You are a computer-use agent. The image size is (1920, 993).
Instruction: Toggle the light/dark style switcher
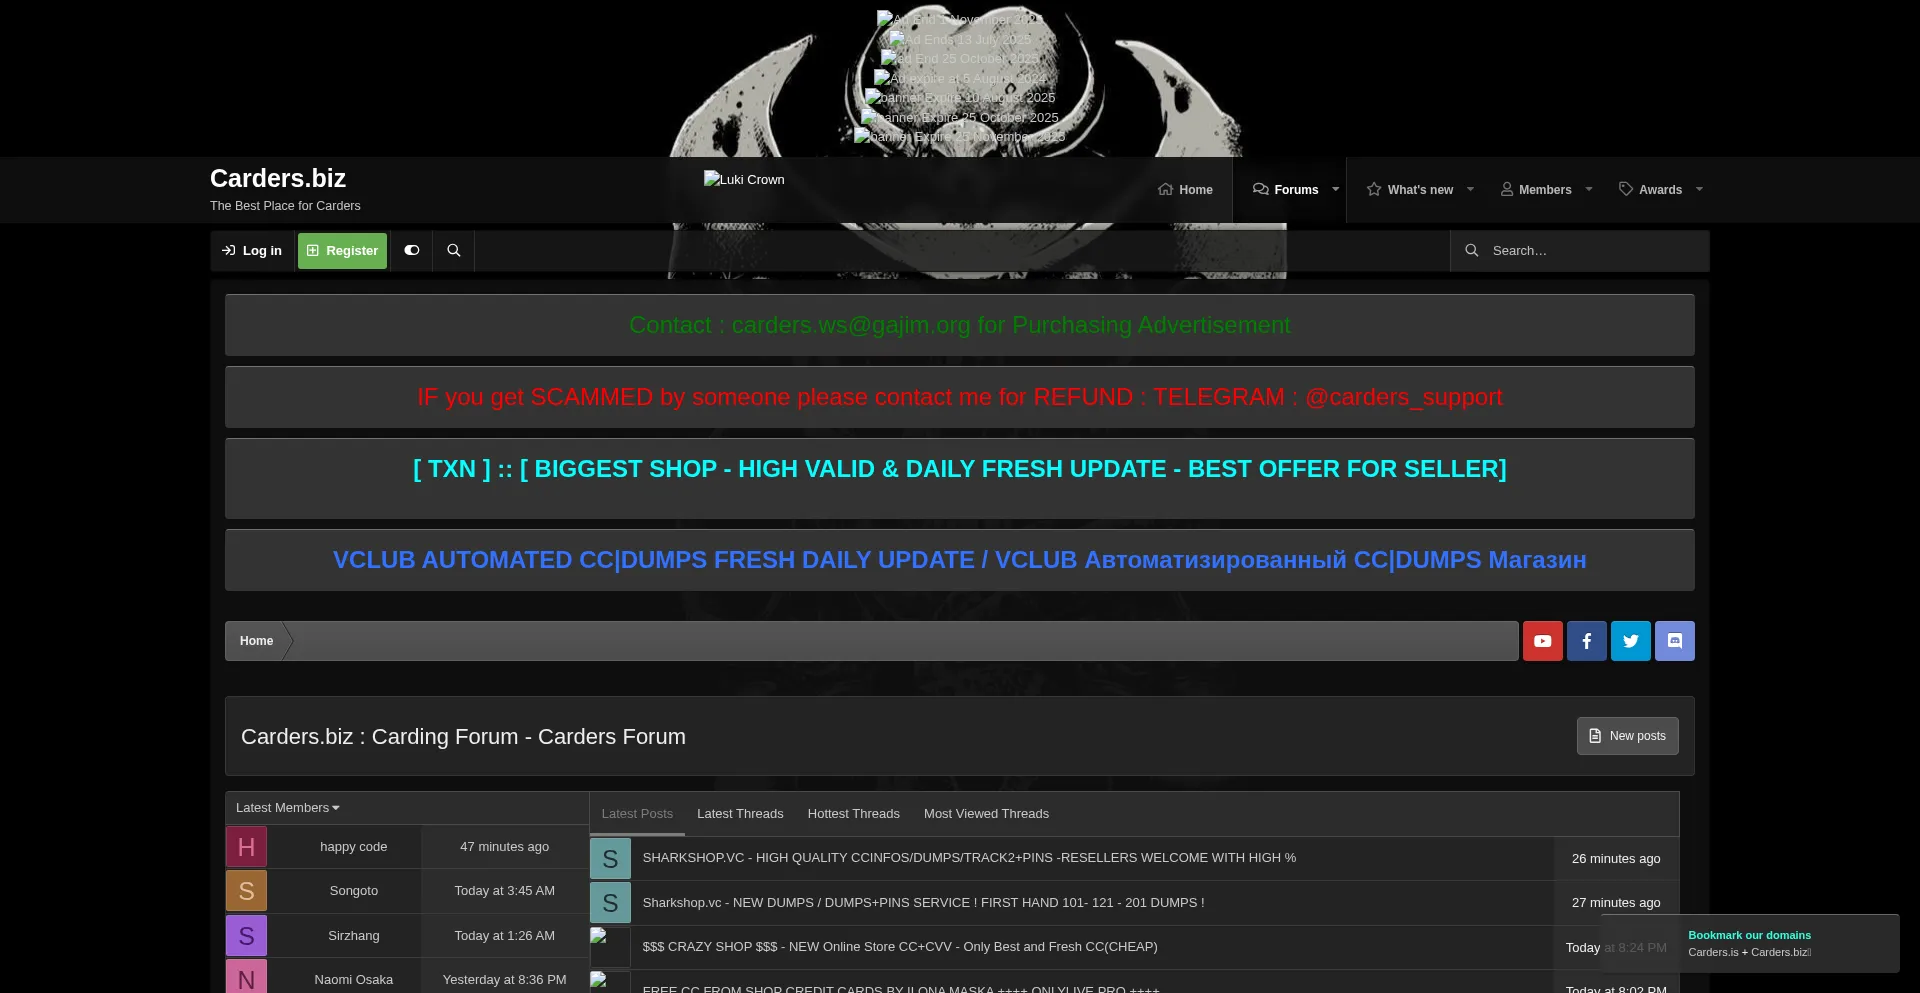click(x=411, y=251)
